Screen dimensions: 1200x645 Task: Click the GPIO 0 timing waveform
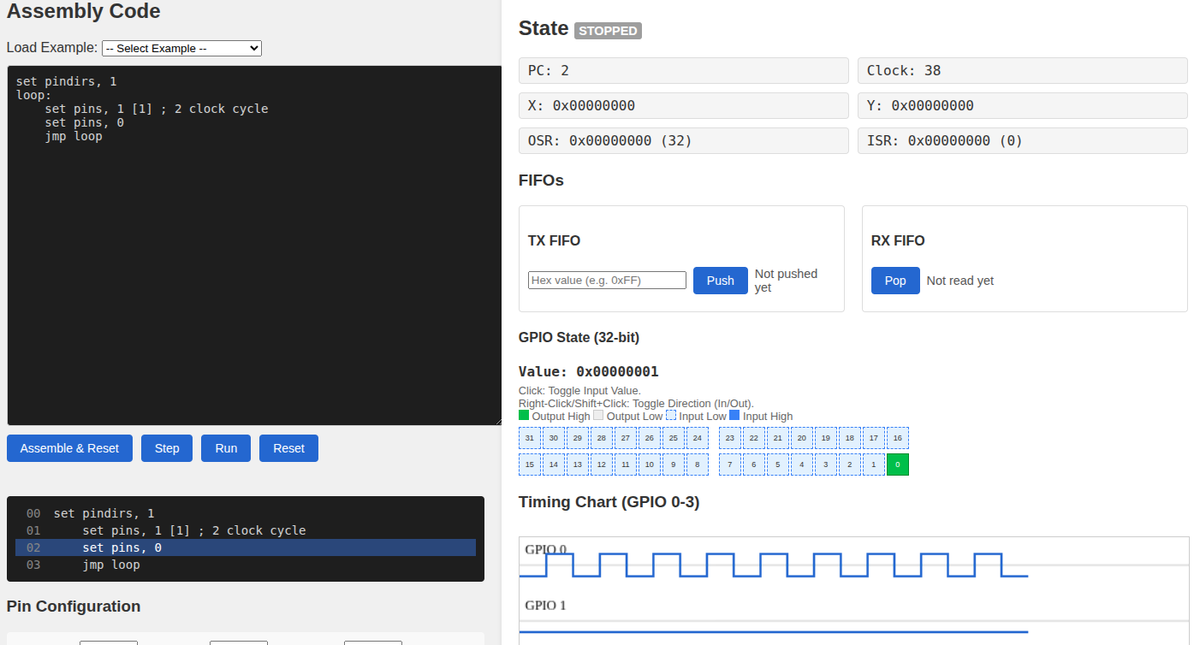(x=773, y=565)
